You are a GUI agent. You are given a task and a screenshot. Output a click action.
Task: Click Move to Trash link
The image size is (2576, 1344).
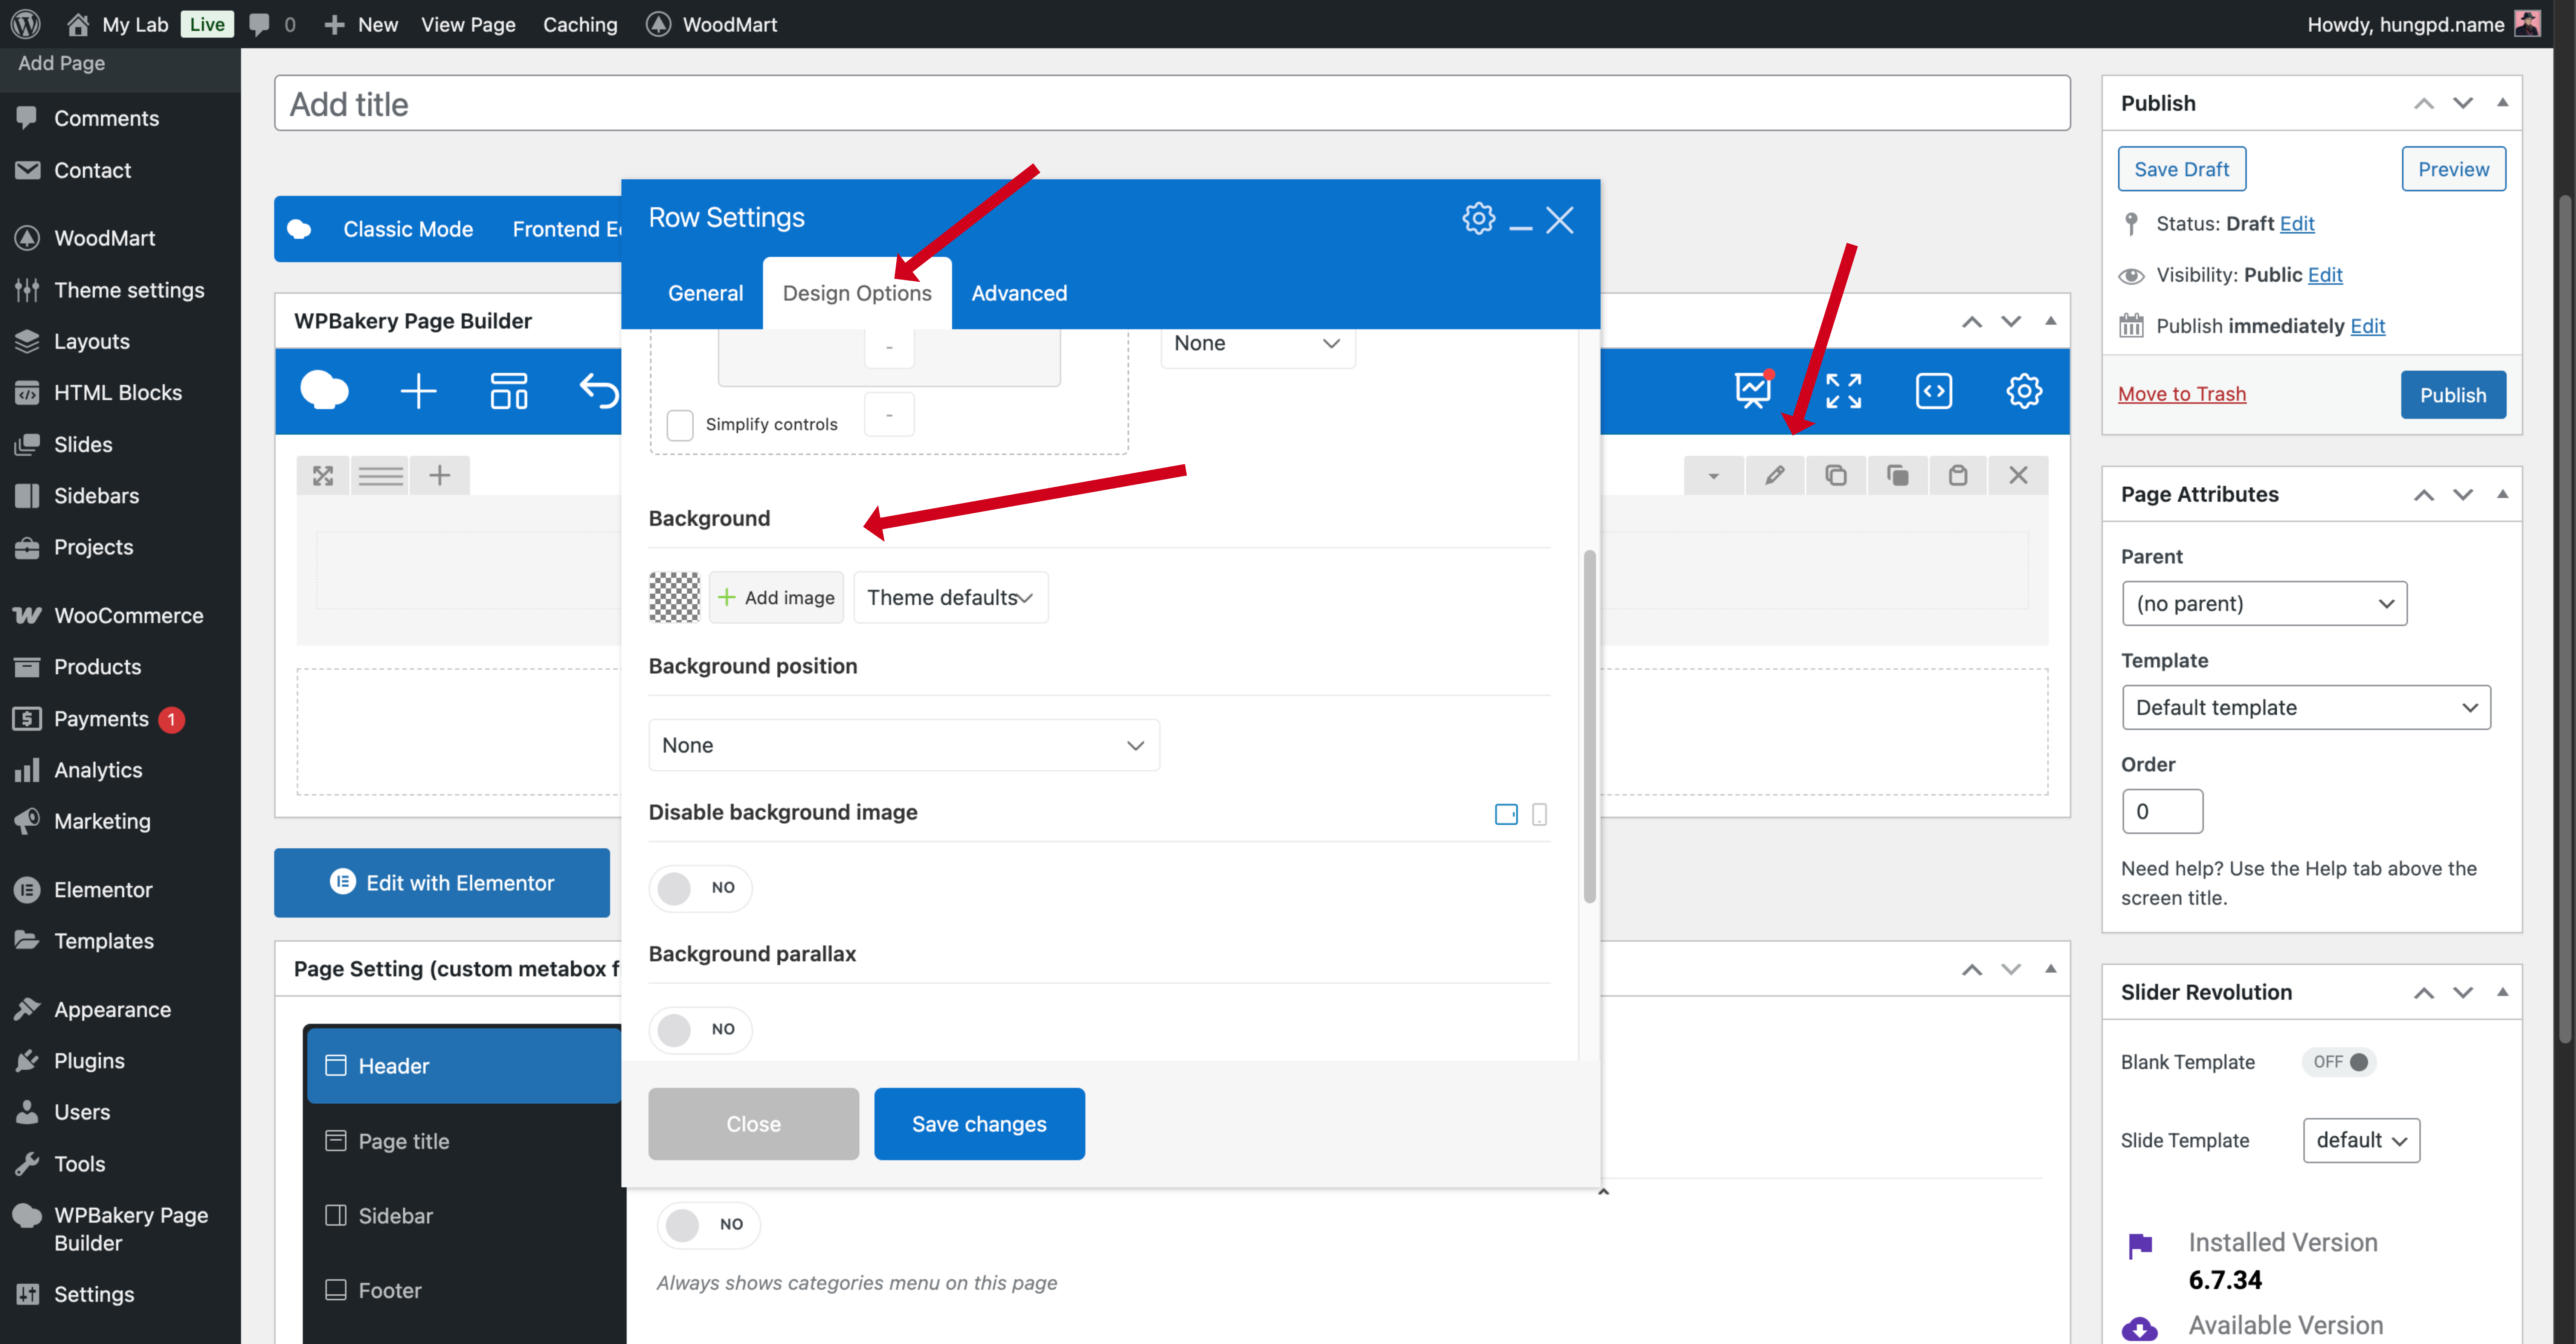tap(2182, 394)
